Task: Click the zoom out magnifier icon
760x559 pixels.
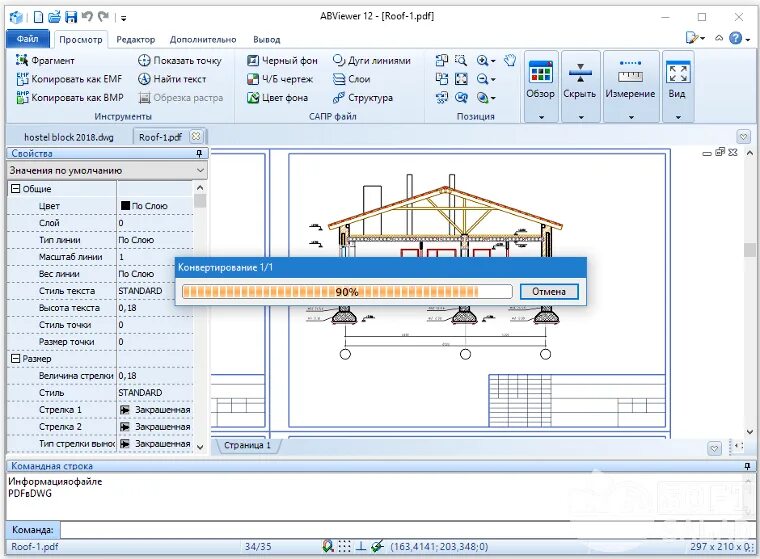Action: click(x=482, y=79)
